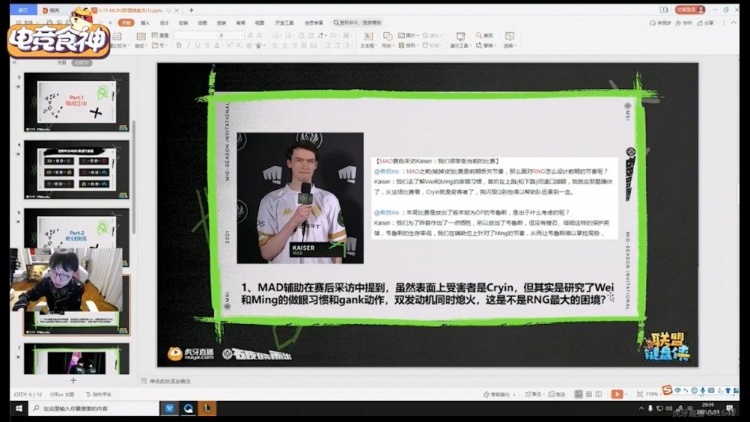Screen dimensions: 750x422
Task: Click the 协作 (collaborate) button
Action: 684,22
